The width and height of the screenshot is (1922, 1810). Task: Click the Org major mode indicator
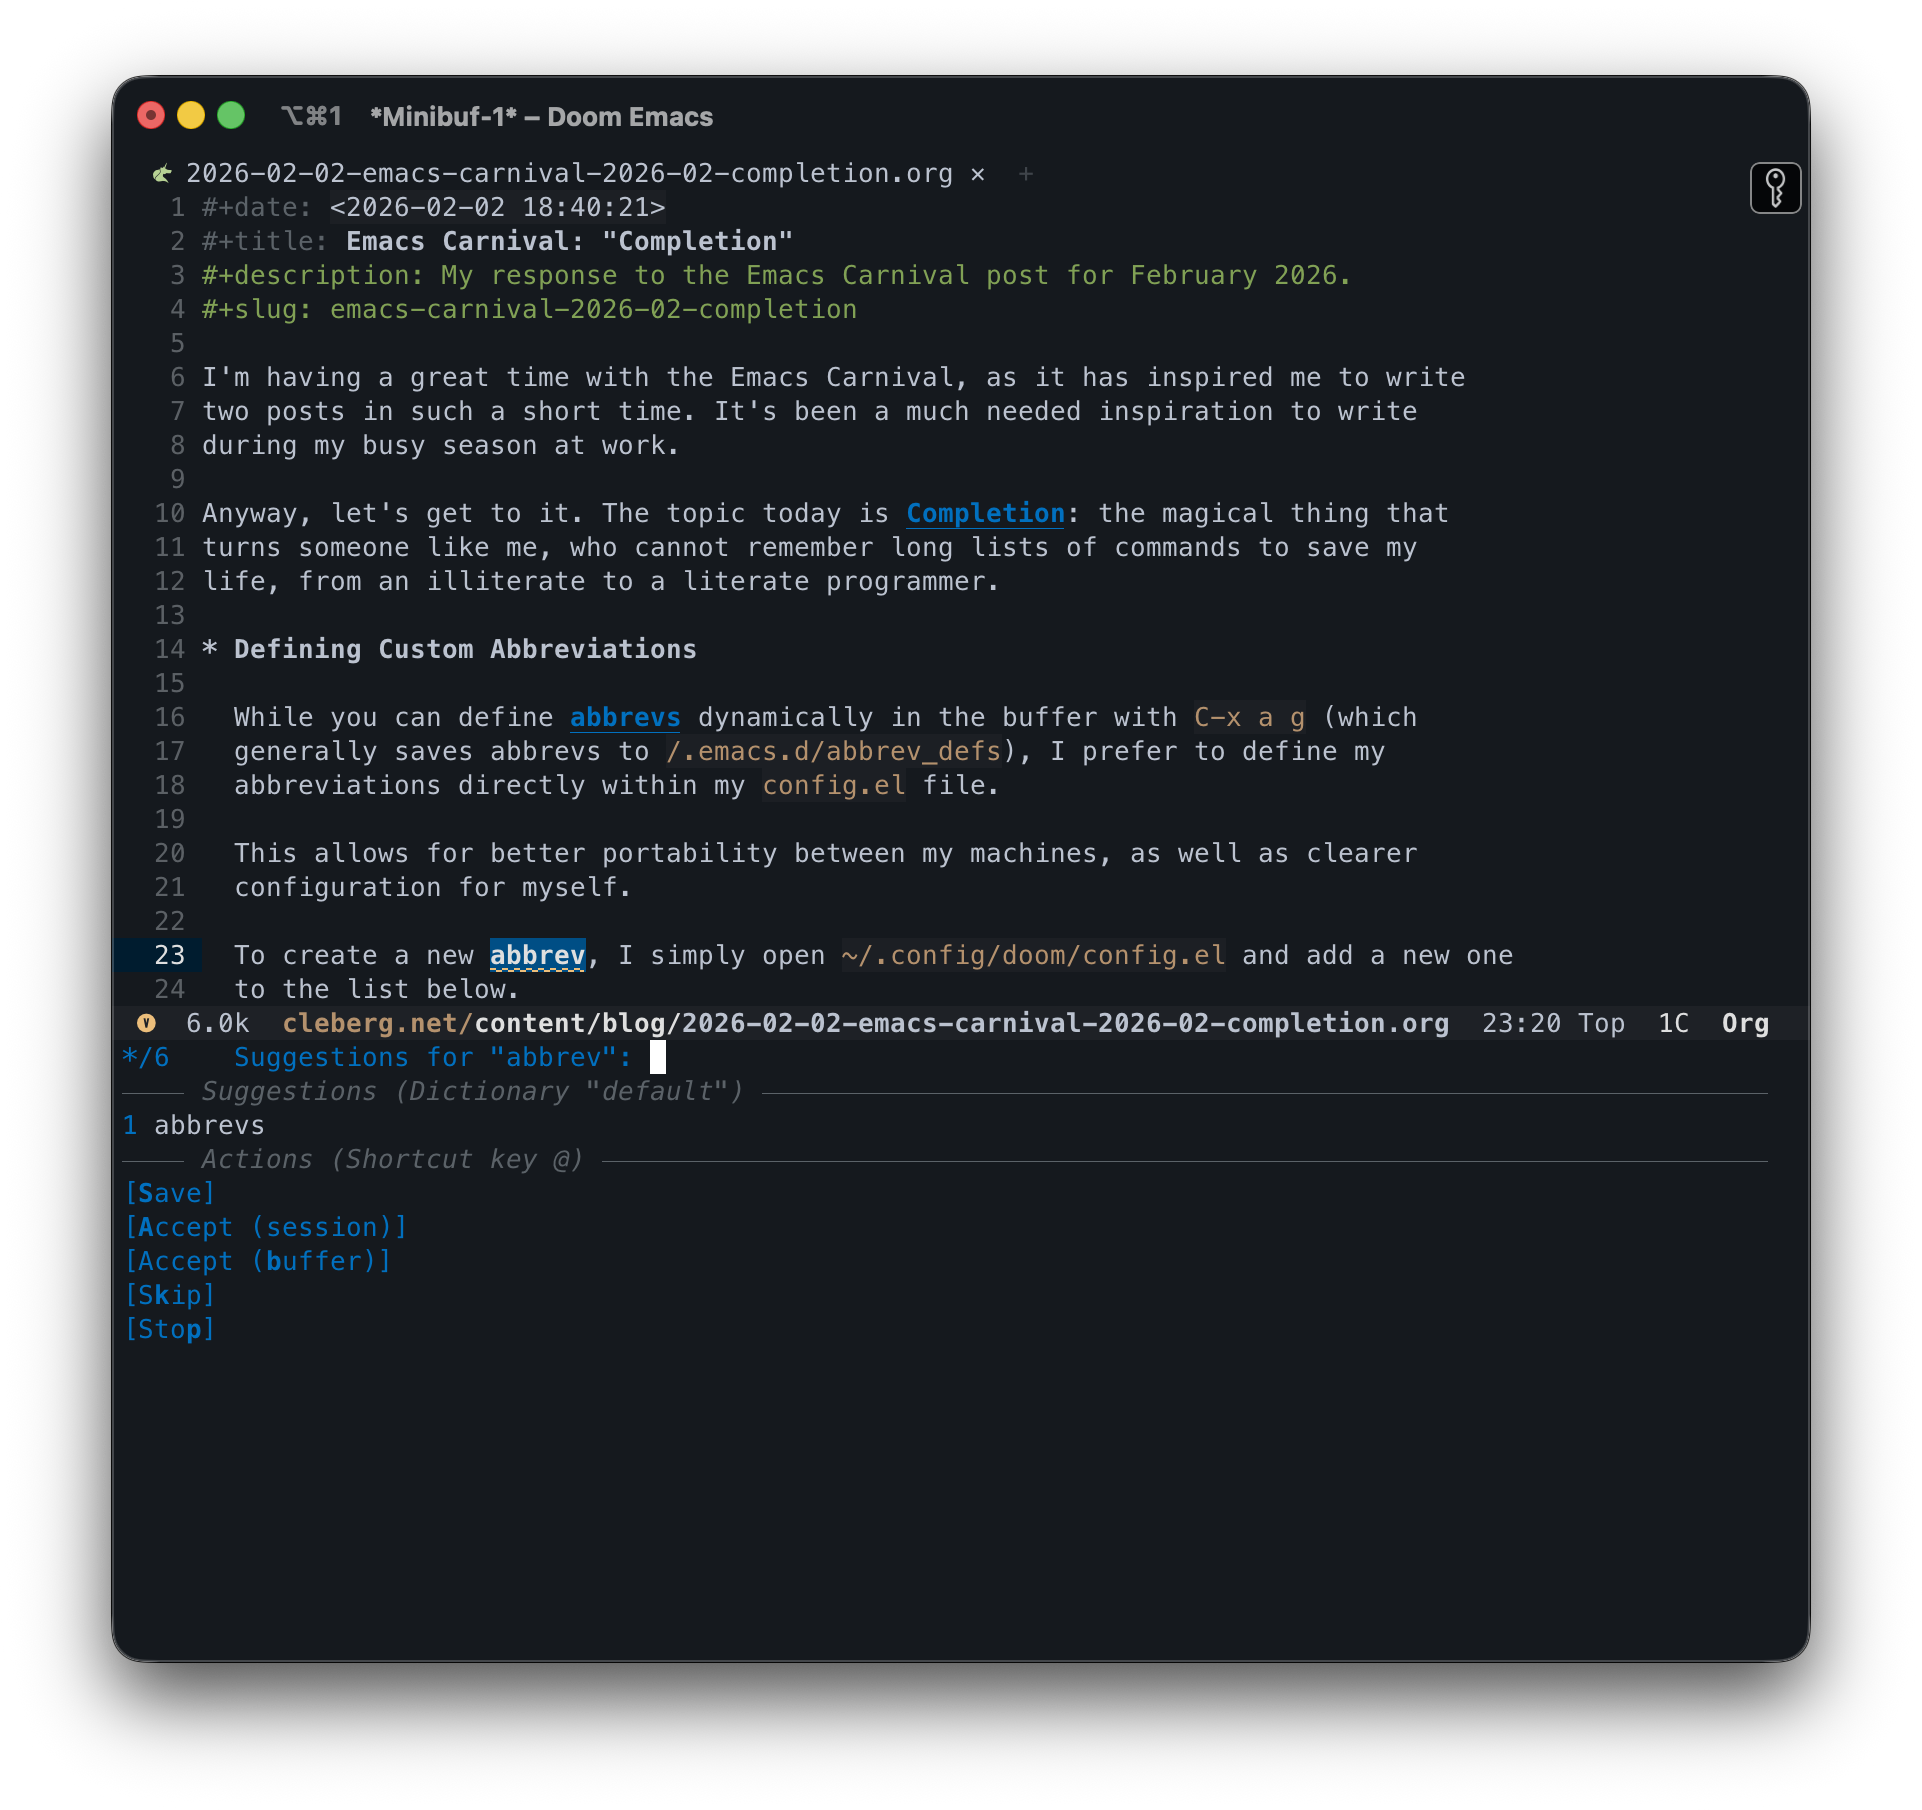pos(1744,1024)
